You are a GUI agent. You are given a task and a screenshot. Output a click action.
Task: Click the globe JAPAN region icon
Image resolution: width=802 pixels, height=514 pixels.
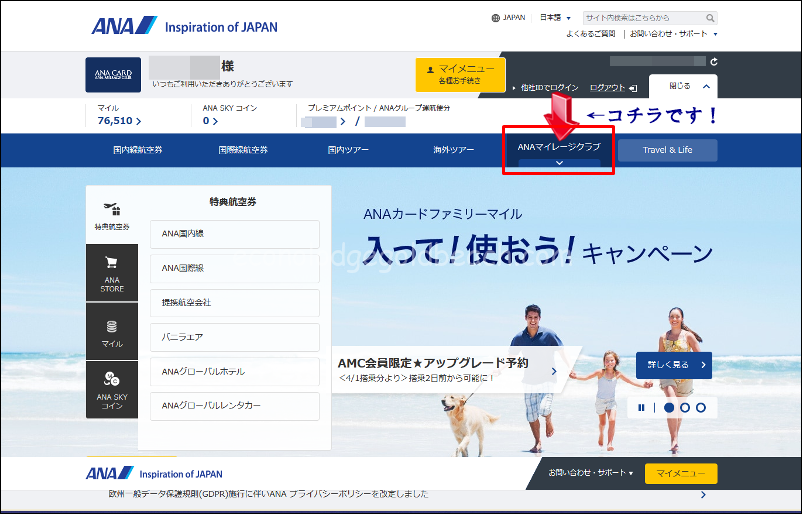(495, 18)
